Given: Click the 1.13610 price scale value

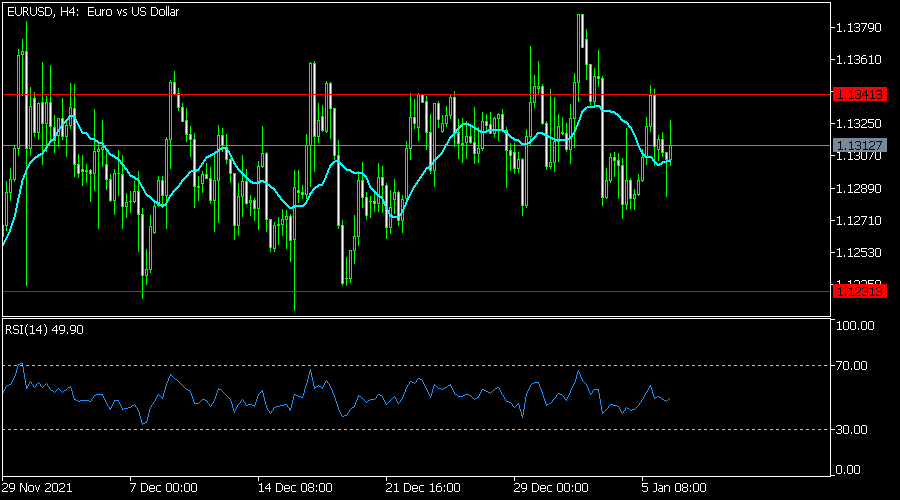Looking at the screenshot, I should (x=858, y=60).
